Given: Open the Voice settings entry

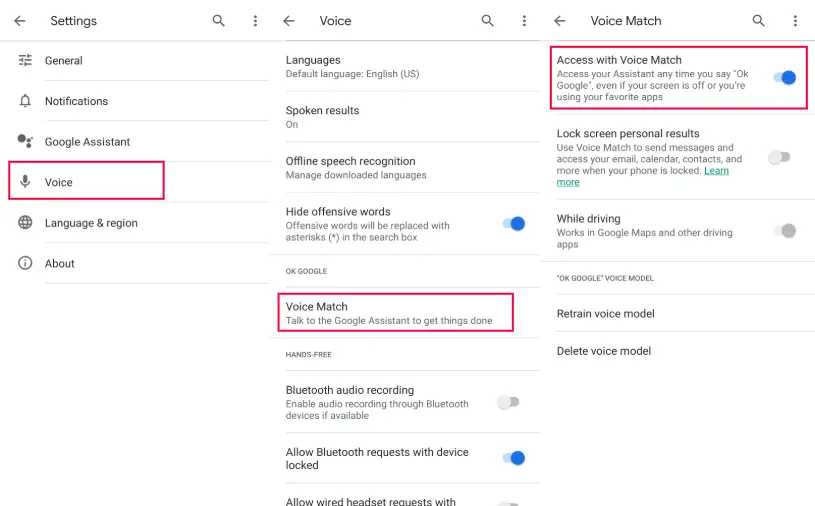Looking at the screenshot, I should (x=86, y=182).
